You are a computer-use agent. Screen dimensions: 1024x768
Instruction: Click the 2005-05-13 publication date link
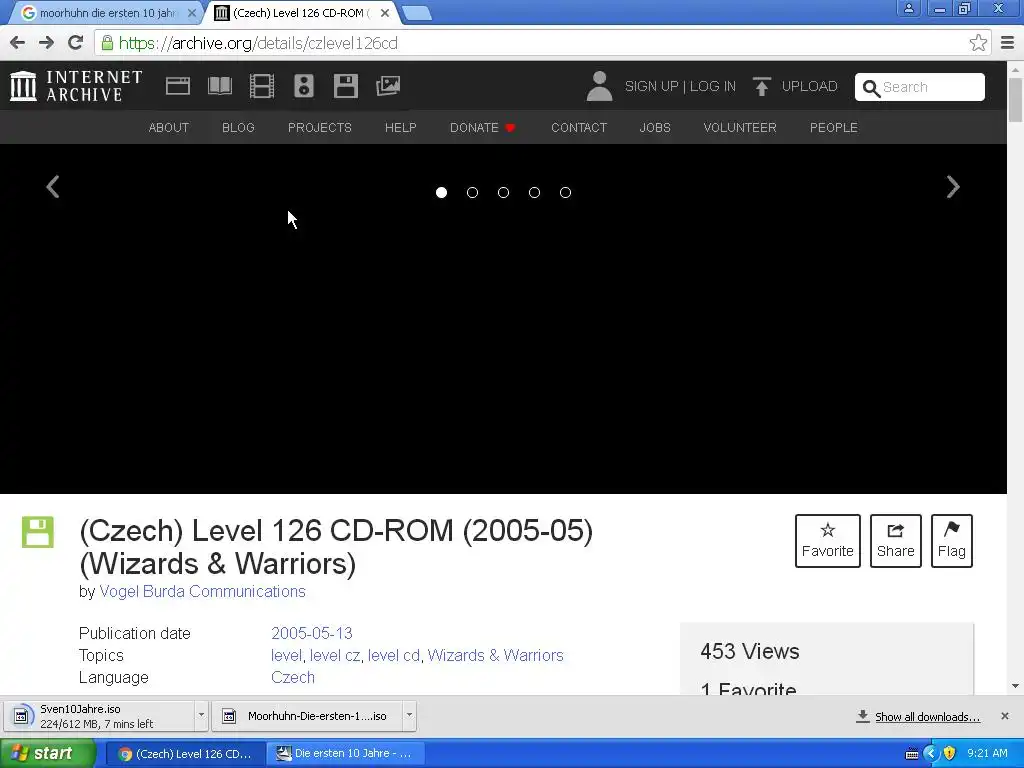[x=312, y=633]
